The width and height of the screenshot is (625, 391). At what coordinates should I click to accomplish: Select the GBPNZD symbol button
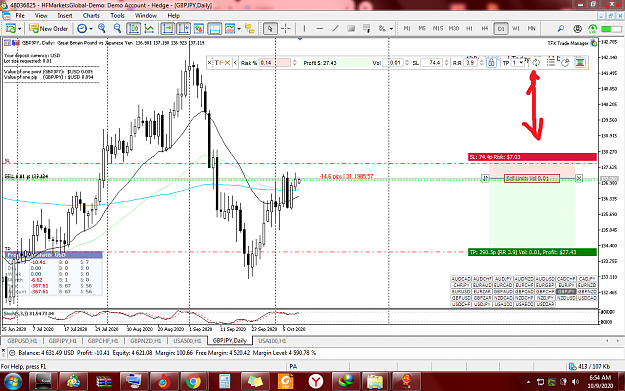(587, 292)
